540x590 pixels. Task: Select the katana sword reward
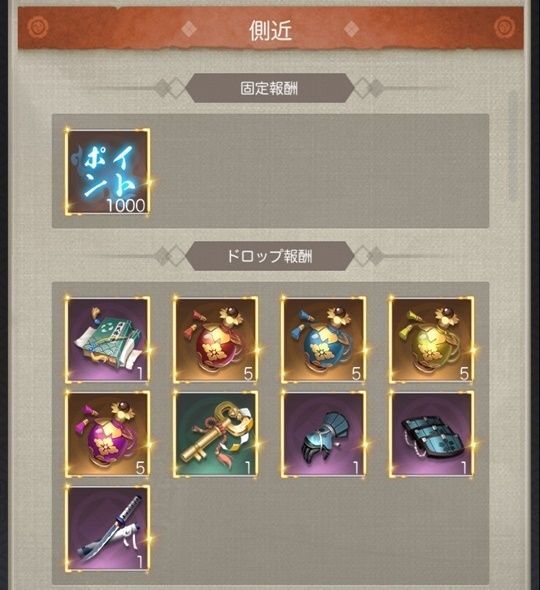coord(108,529)
